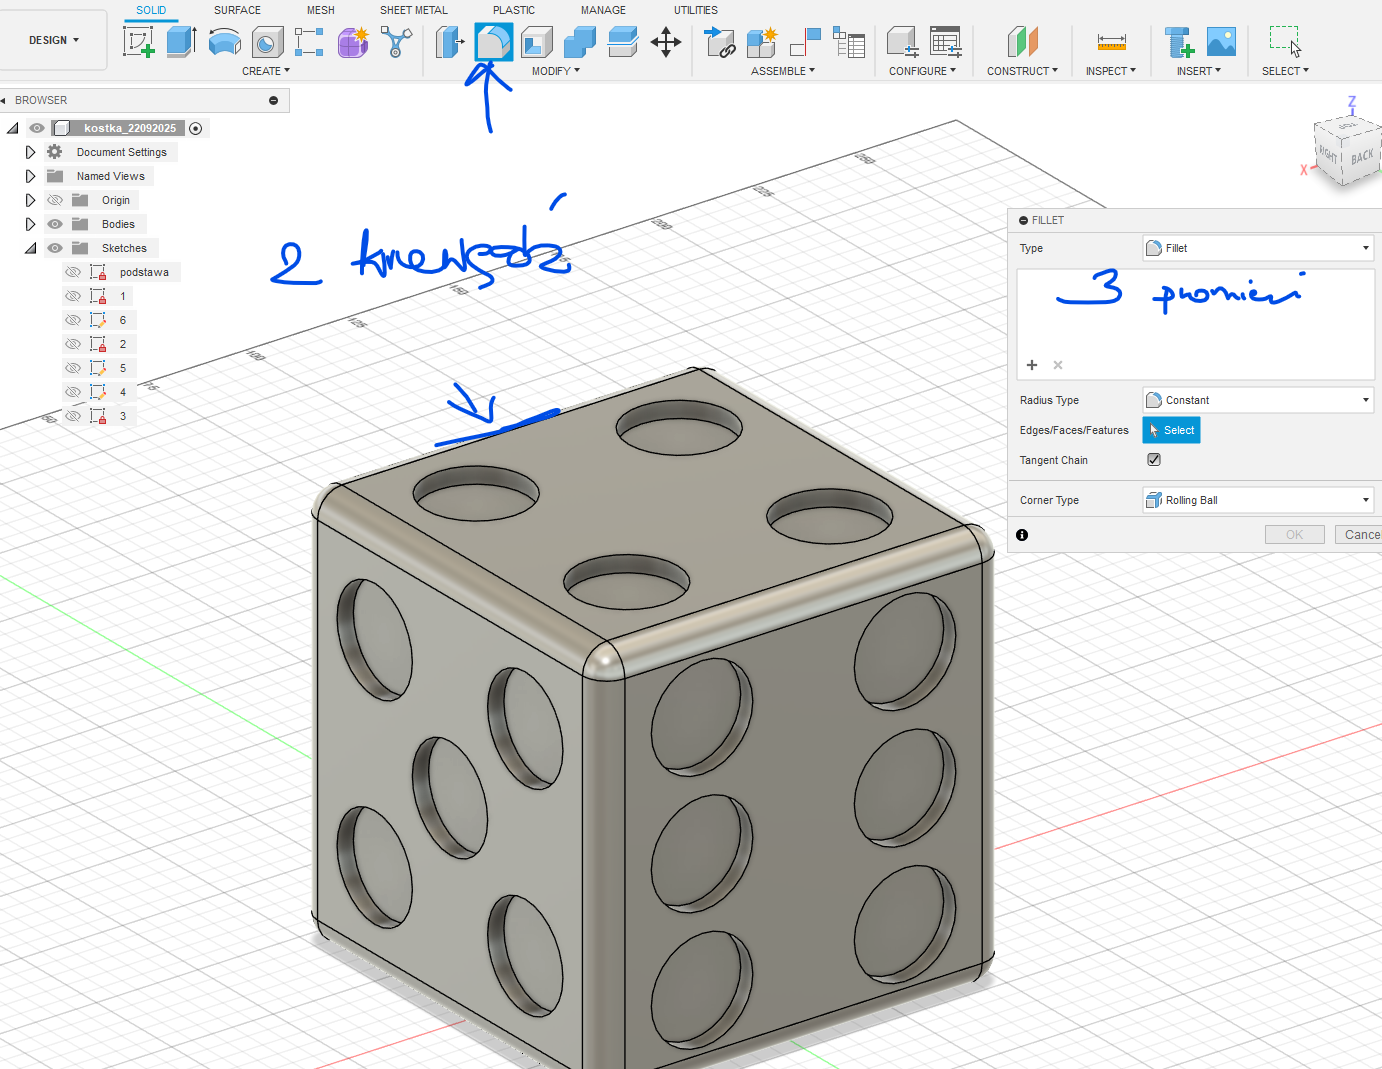The image size is (1382, 1069).
Task: Select the Shell tool icon
Action: 537,42
